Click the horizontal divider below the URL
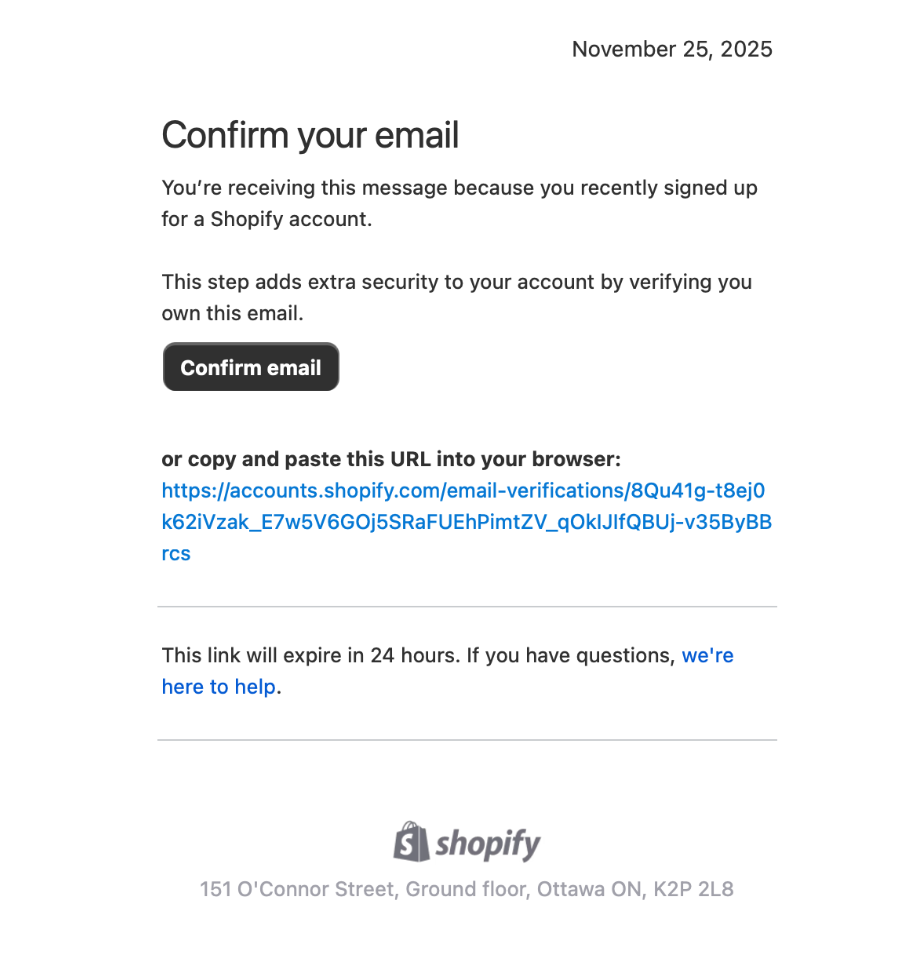Viewport: 913px width, 953px height. pyautogui.click(x=467, y=606)
